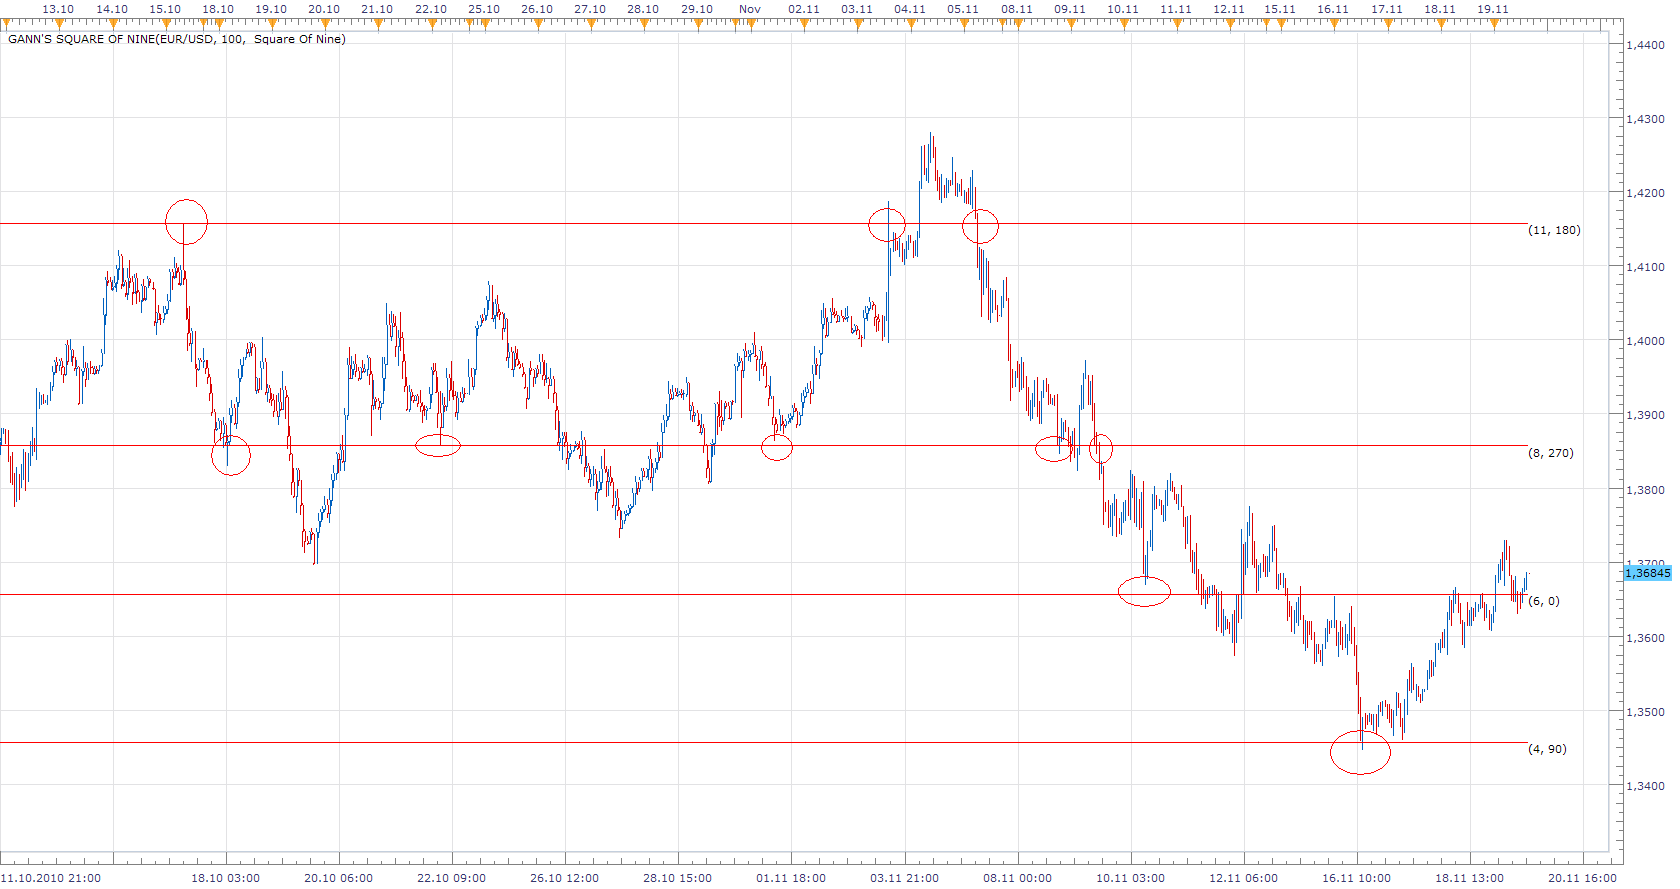
Task: Click the 1,4300 price axis label
Action: (x=1645, y=119)
